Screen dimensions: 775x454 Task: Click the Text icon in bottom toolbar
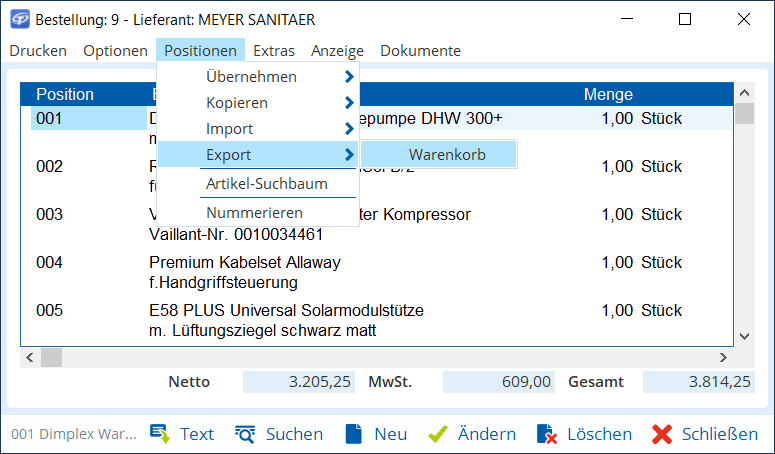point(159,434)
